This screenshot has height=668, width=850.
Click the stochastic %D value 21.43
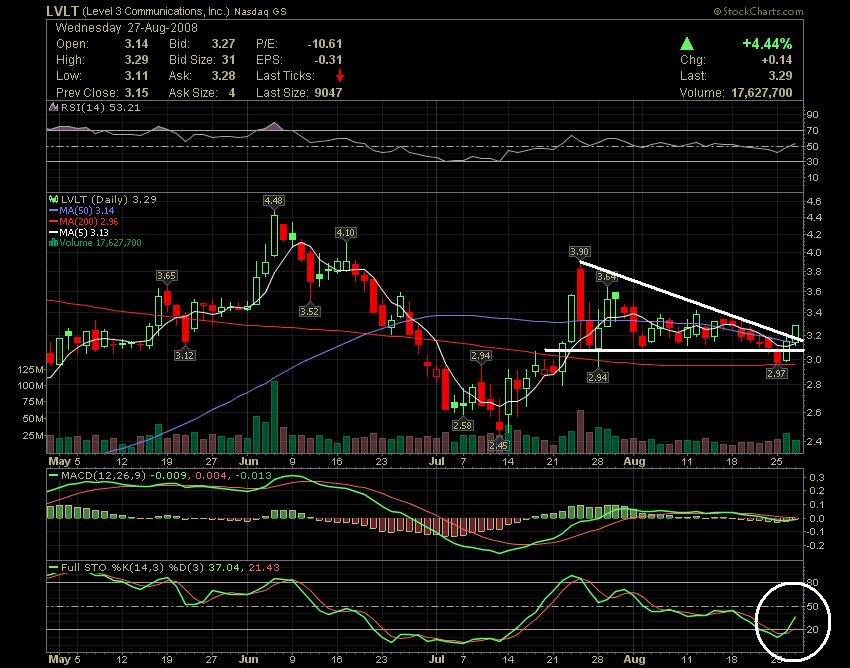[x=263, y=568]
